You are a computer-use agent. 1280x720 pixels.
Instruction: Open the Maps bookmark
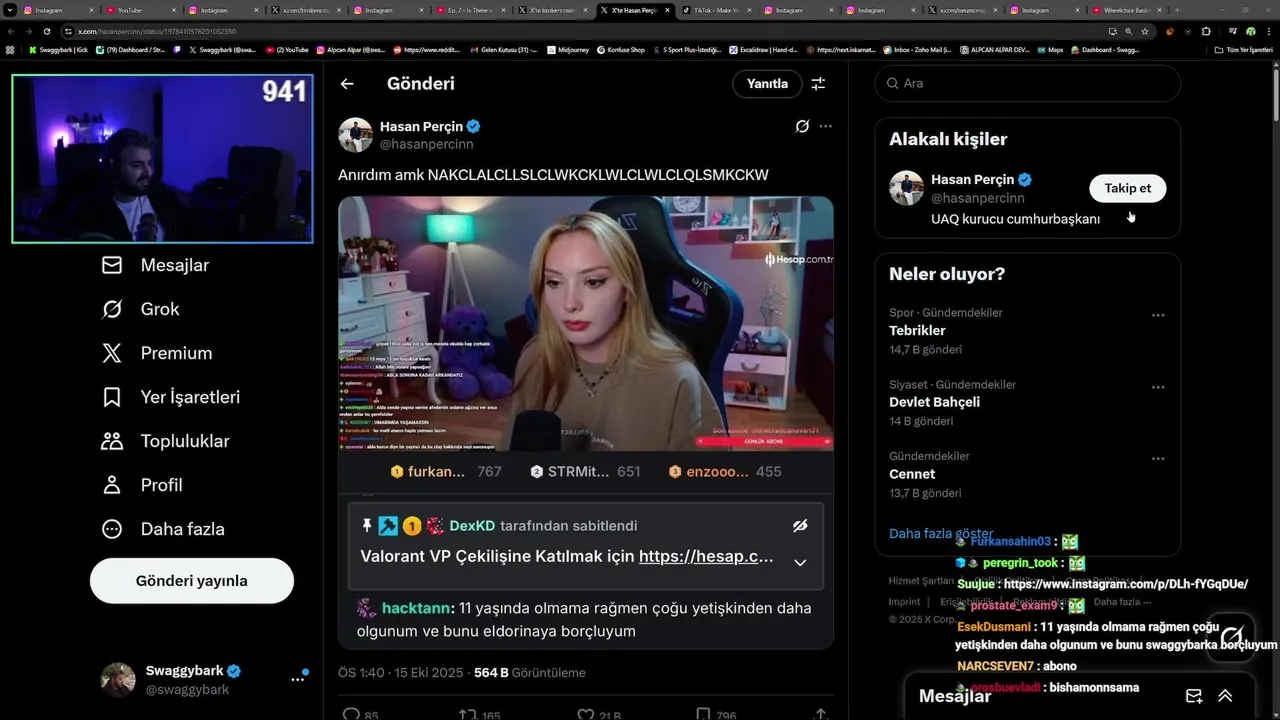[1050, 49]
